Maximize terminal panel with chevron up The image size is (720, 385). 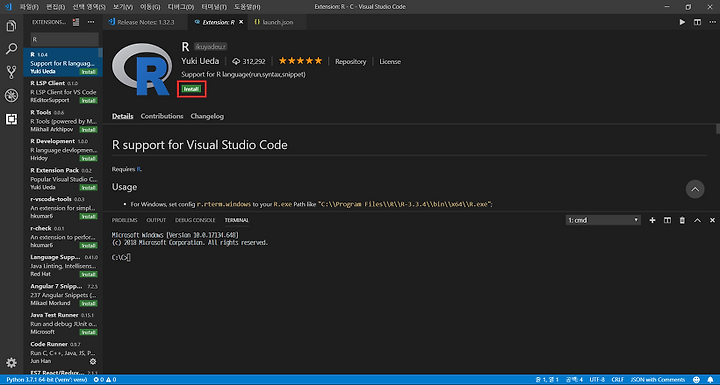(x=697, y=221)
